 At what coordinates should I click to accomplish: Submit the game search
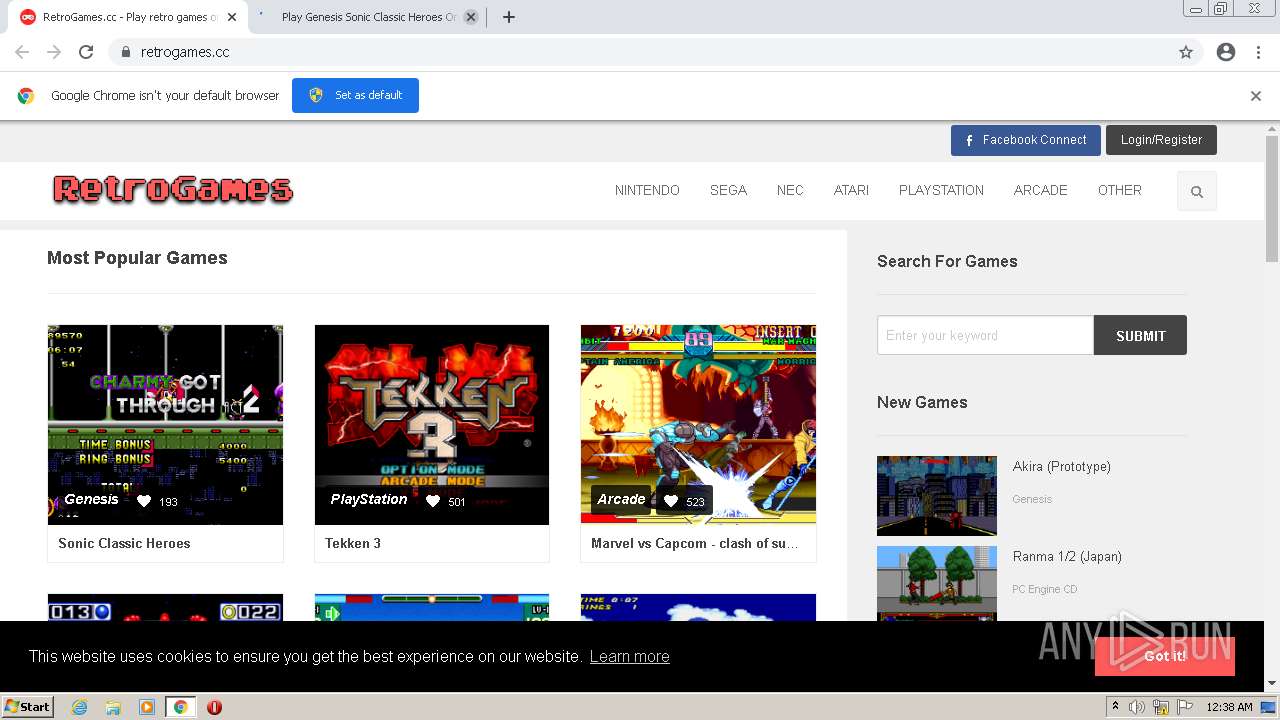pos(1140,335)
